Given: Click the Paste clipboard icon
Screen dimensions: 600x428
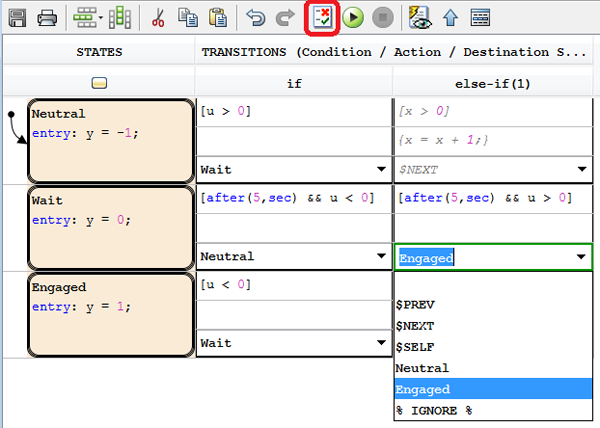Looking at the screenshot, I should click(216, 17).
